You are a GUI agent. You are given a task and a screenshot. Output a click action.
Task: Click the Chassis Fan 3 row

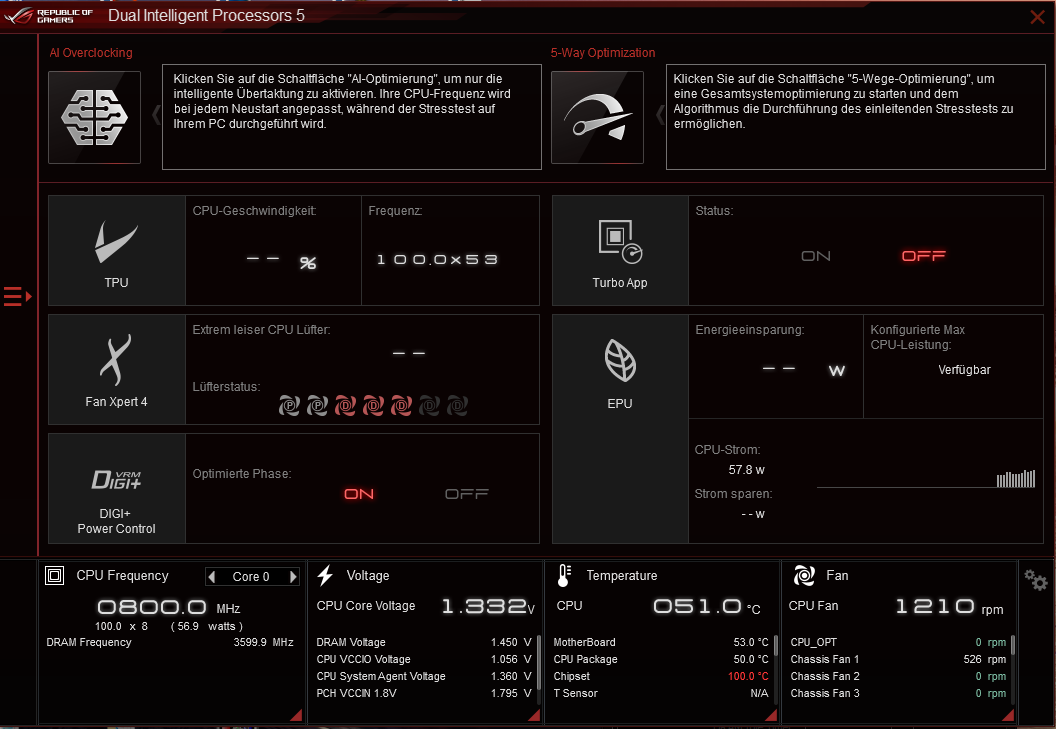tap(898, 693)
